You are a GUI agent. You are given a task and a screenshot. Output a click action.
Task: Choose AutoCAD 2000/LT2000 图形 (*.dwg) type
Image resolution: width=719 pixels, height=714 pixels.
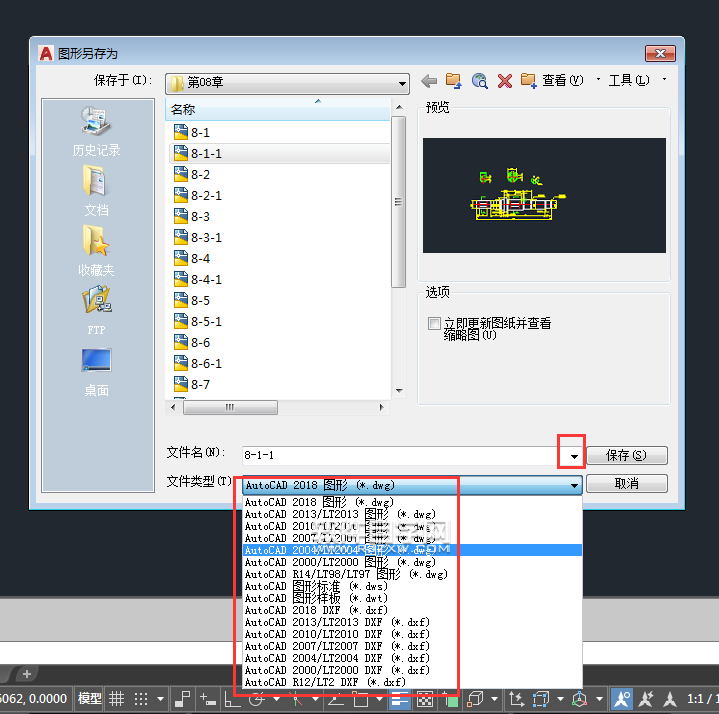(412, 562)
